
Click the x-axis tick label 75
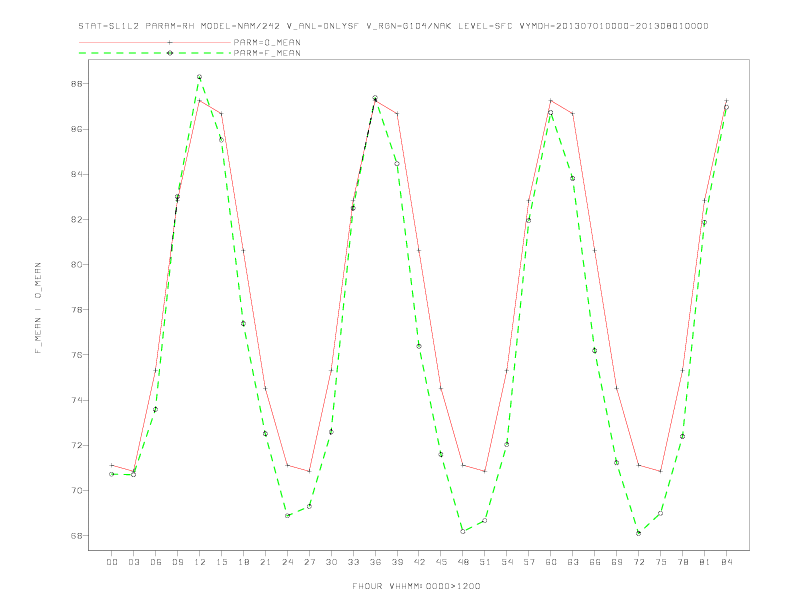[661, 562]
